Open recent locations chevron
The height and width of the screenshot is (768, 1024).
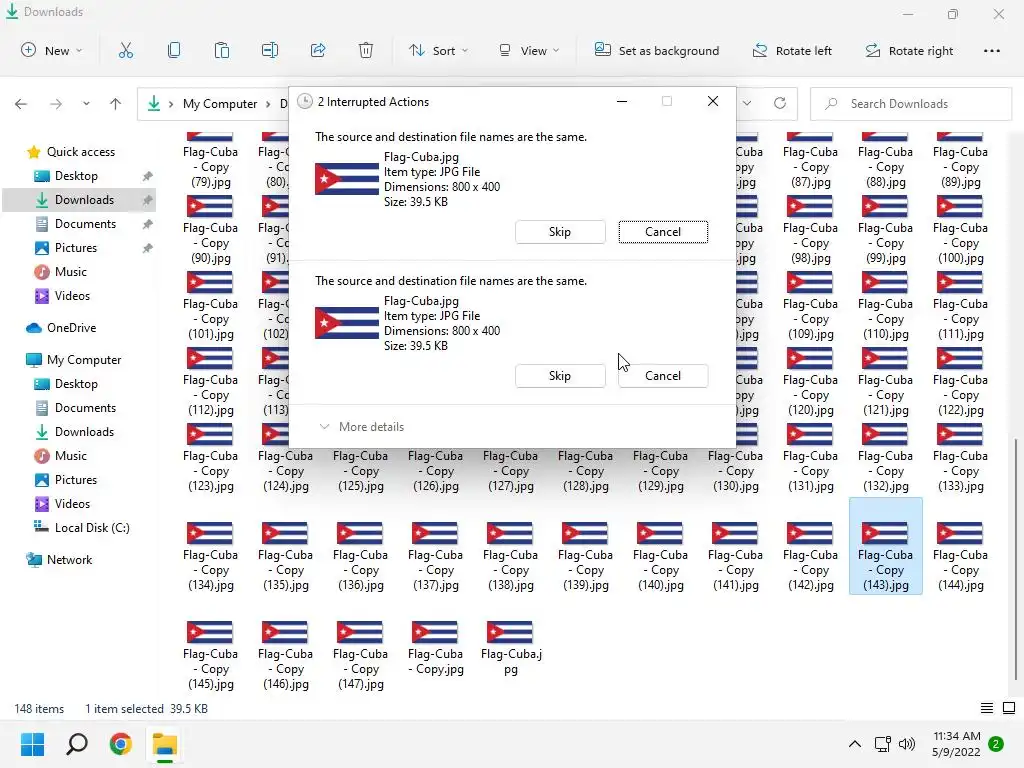86,104
